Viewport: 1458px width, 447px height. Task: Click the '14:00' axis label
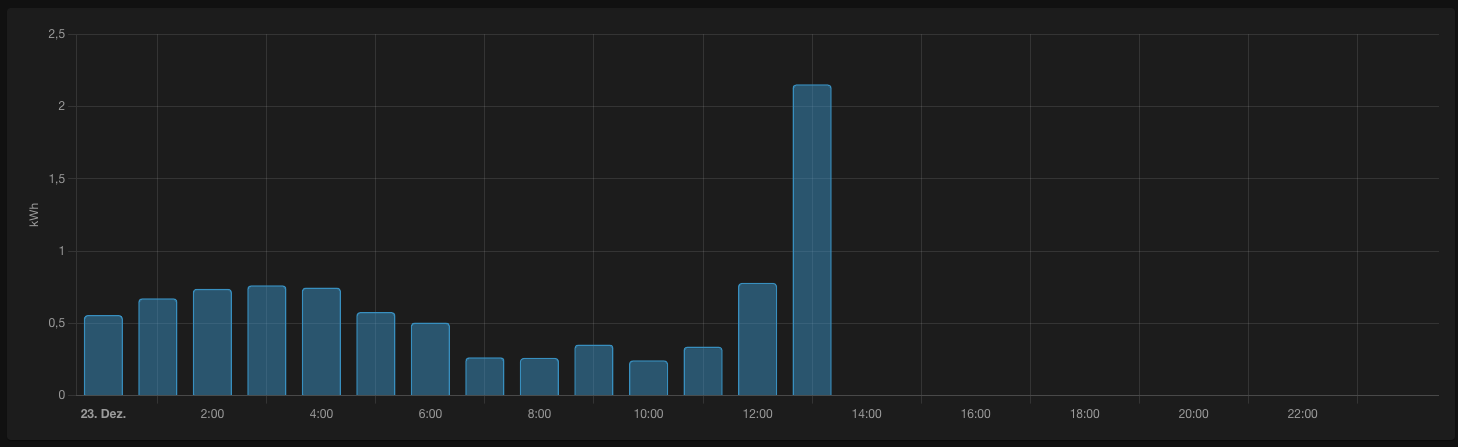pyautogui.click(x=866, y=414)
